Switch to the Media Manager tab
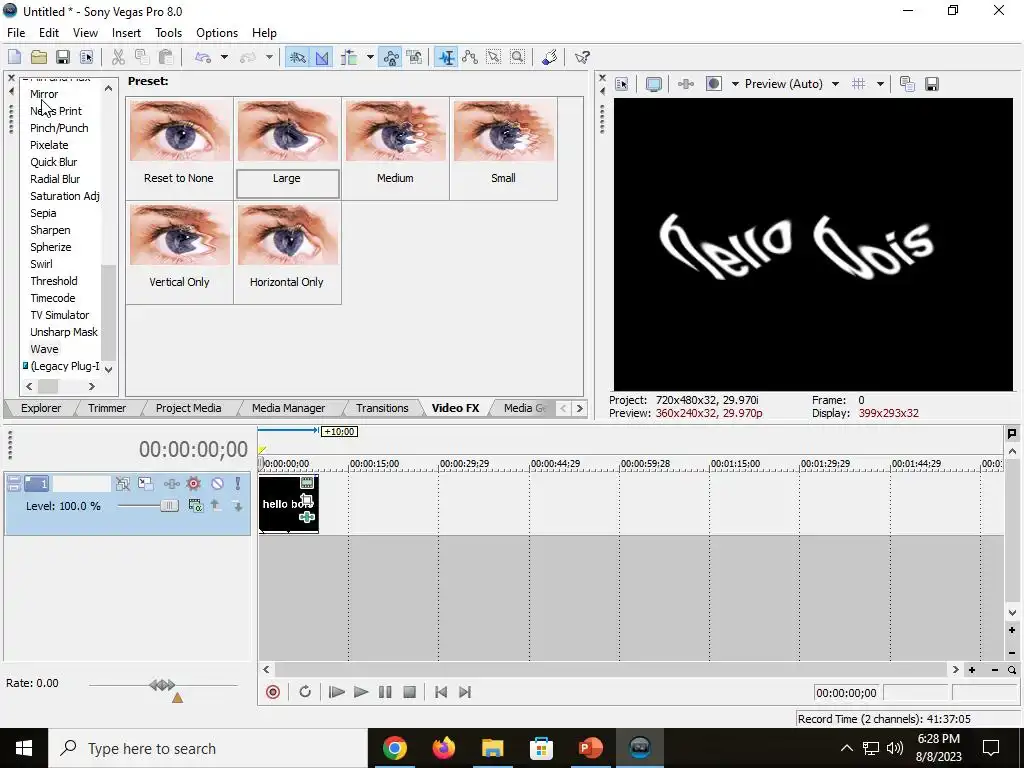Viewport: 1024px width, 768px height. point(288,408)
